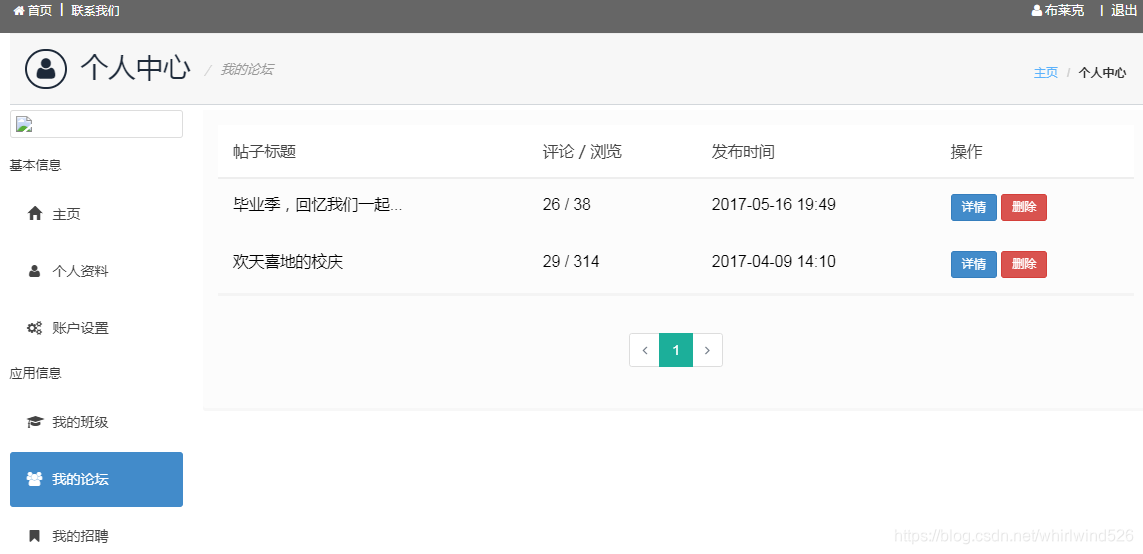The image size is (1143, 554).
Task: Click the 我的论坛 subtitle in header
Action: click(x=247, y=69)
